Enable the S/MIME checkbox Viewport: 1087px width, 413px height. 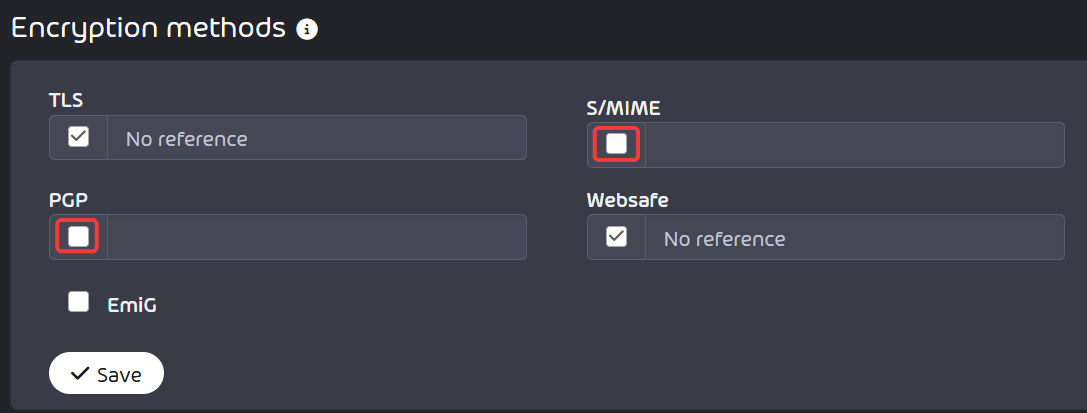click(x=616, y=144)
